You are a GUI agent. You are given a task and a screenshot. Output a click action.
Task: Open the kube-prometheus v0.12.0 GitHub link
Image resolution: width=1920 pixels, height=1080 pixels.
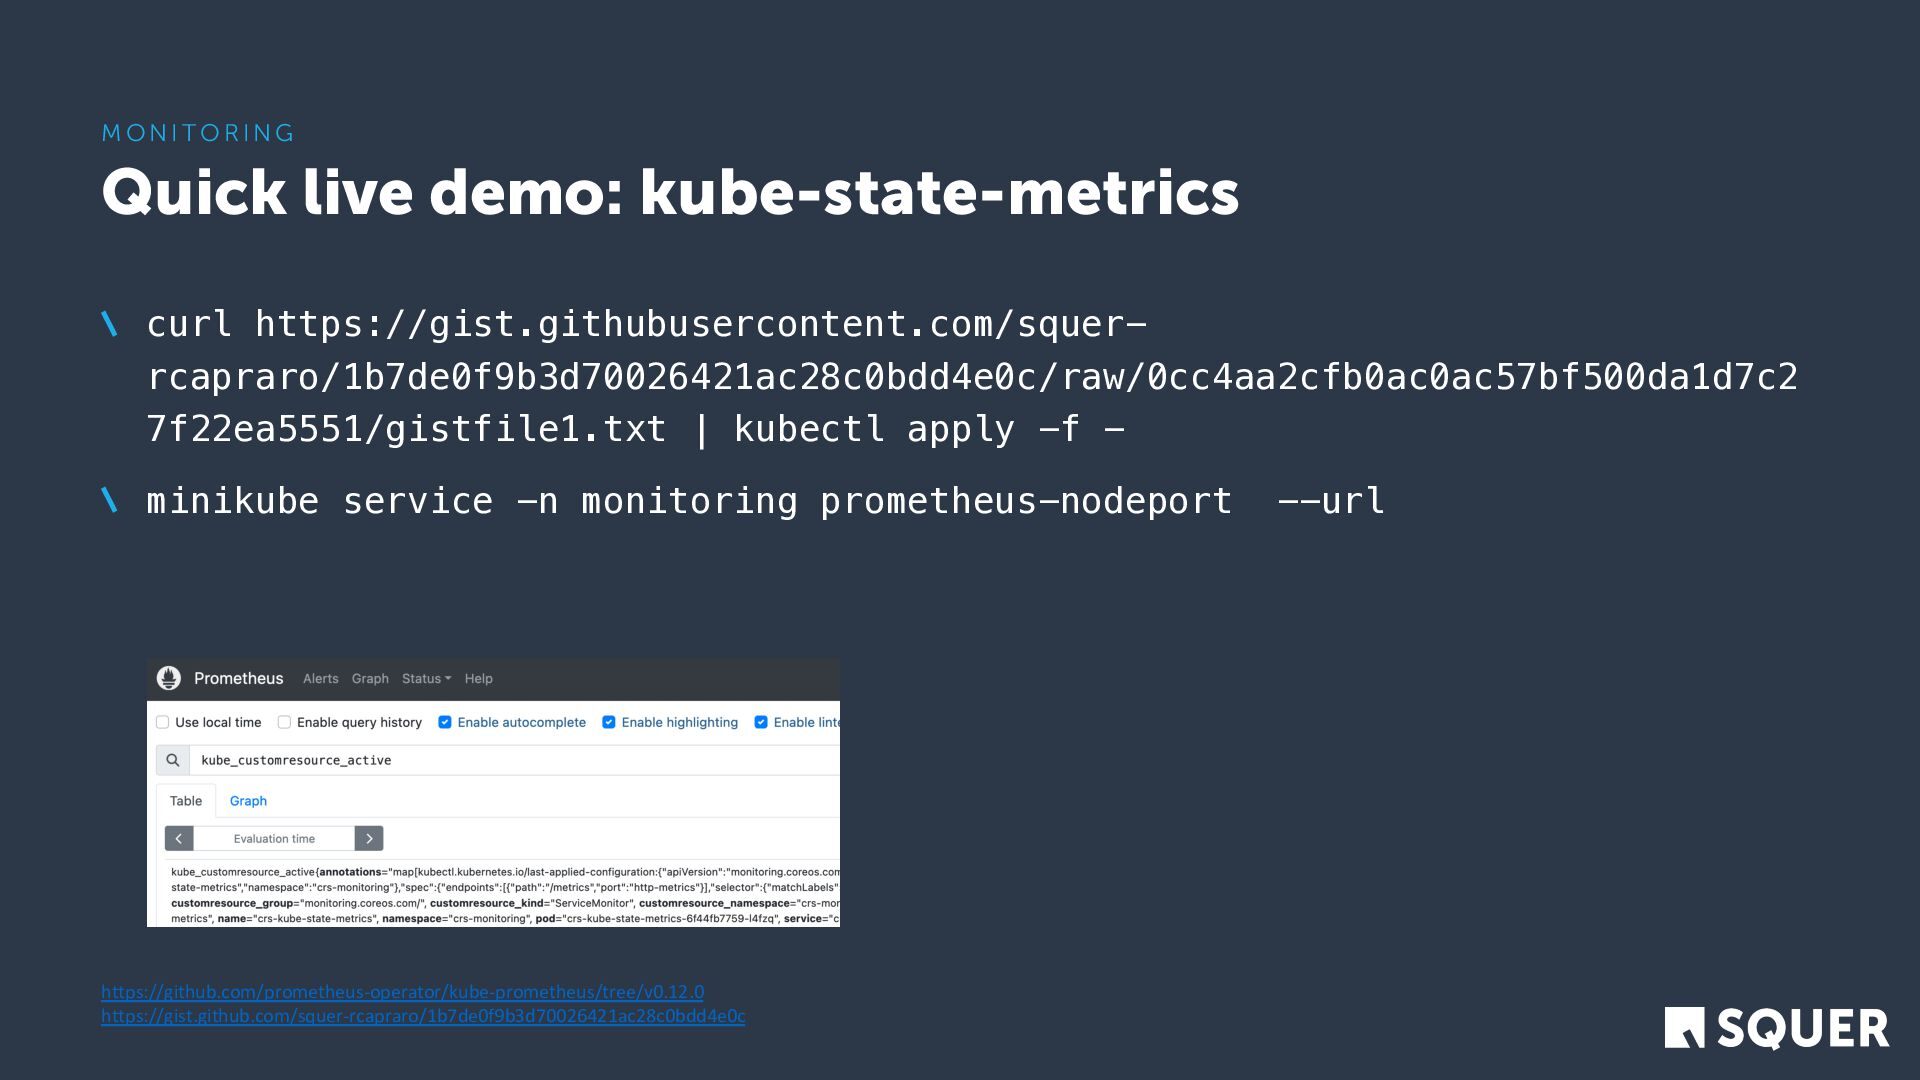402,992
